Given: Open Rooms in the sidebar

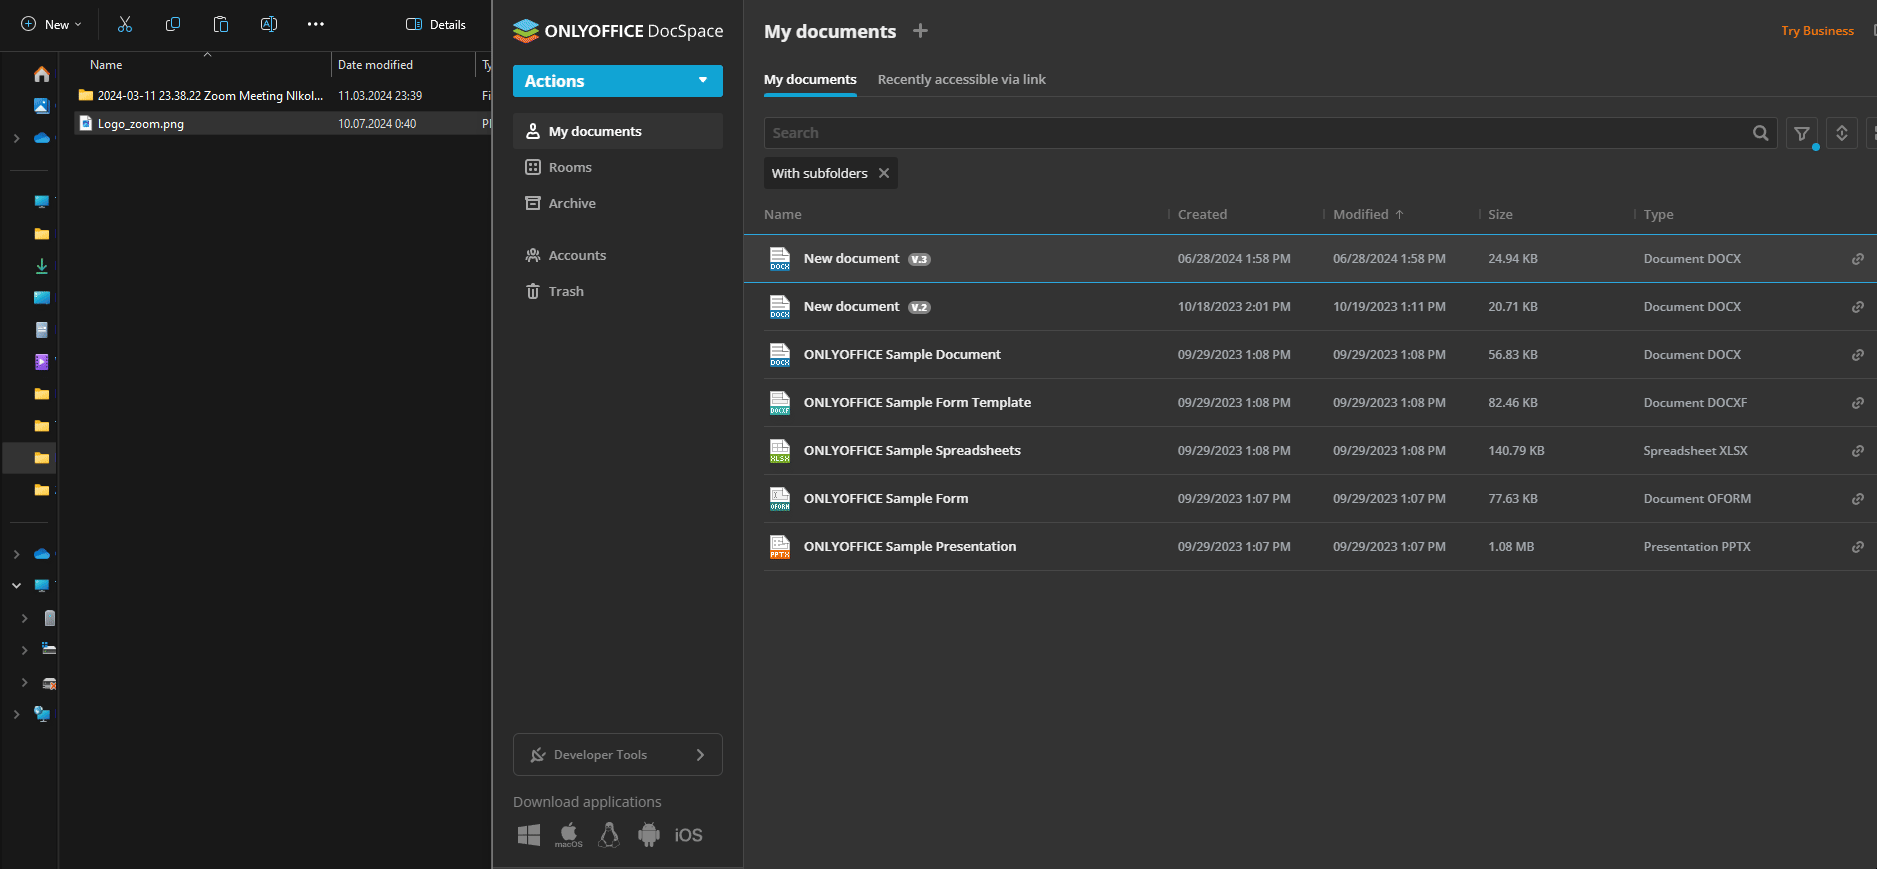Looking at the screenshot, I should tap(618, 167).
